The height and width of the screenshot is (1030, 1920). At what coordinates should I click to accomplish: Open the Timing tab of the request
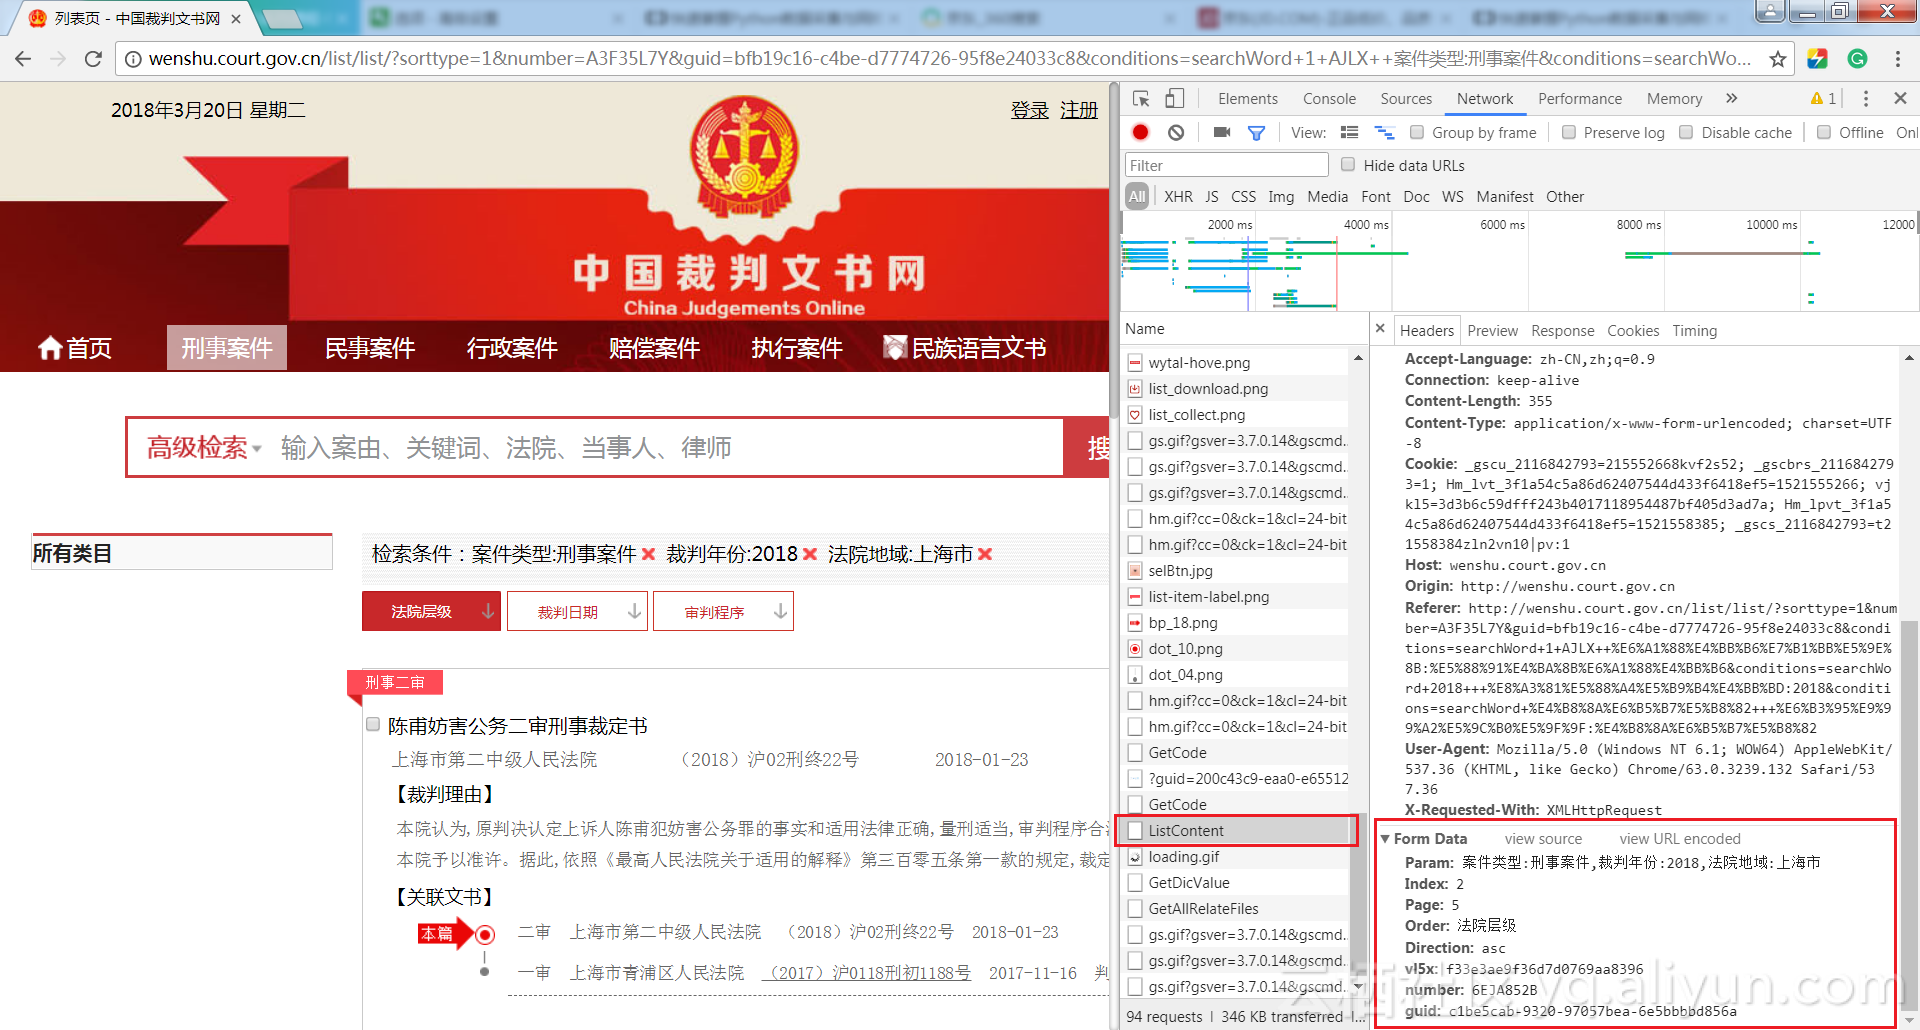coord(1694,331)
